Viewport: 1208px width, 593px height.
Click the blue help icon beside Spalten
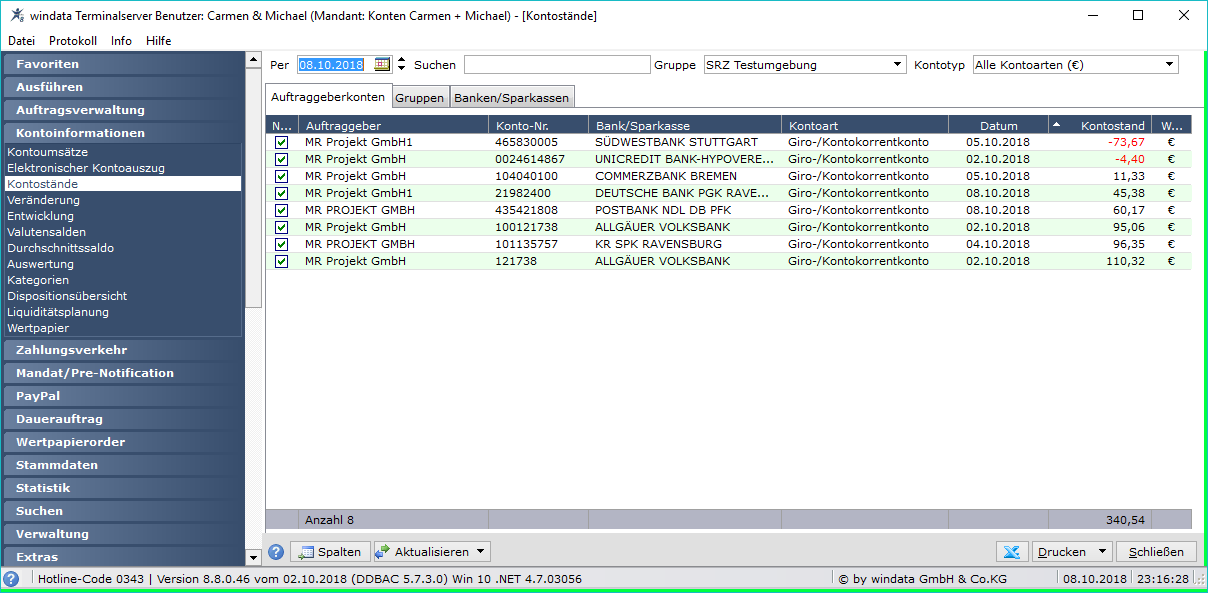276,552
